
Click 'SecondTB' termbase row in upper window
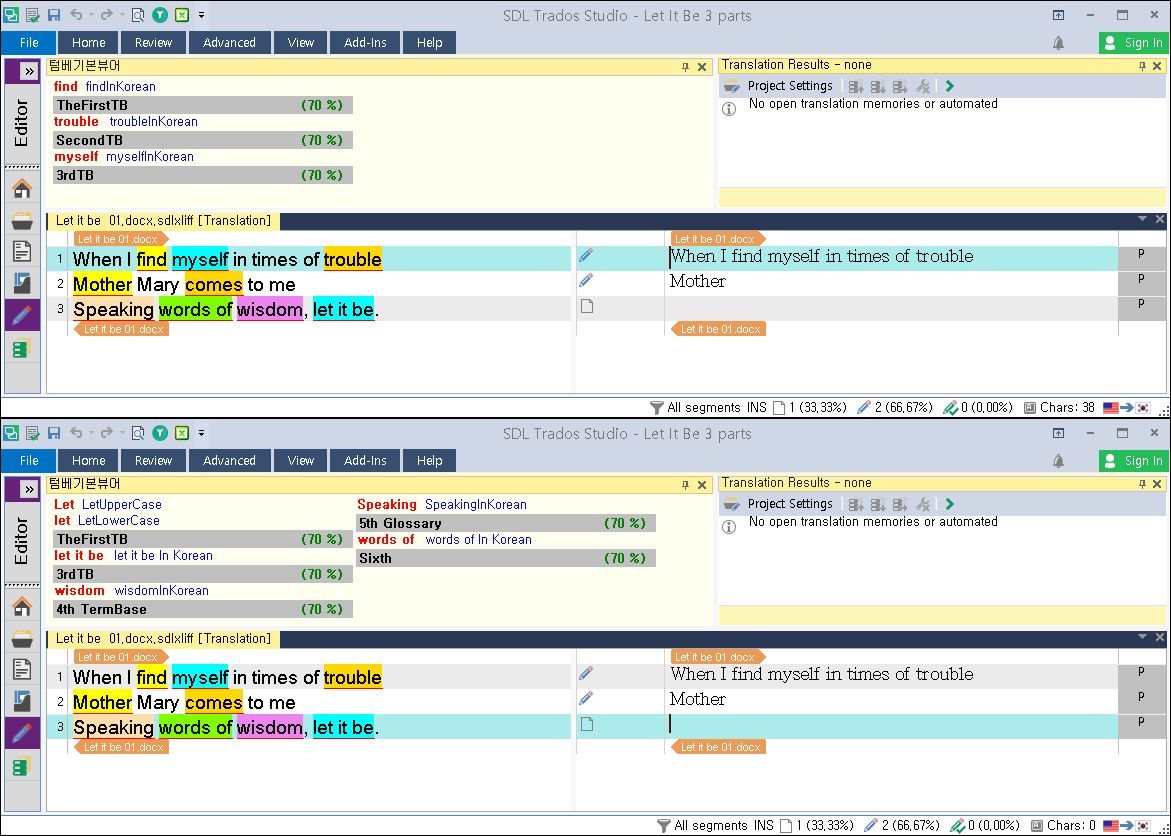tap(203, 140)
